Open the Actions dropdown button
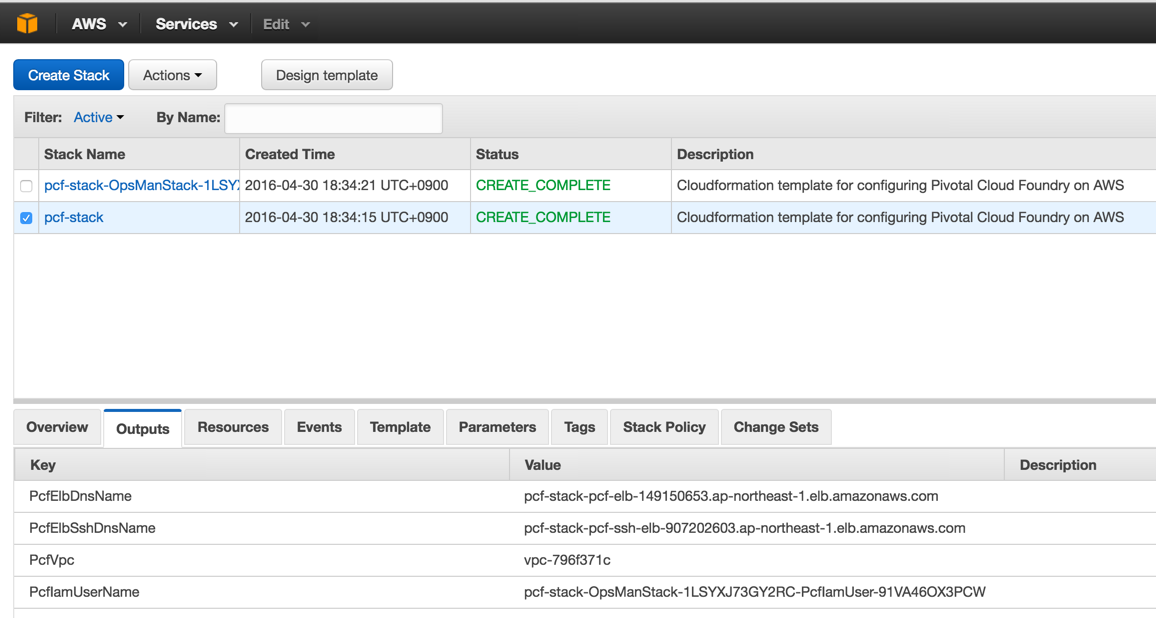The height and width of the screenshot is (618, 1156). (x=172, y=75)
